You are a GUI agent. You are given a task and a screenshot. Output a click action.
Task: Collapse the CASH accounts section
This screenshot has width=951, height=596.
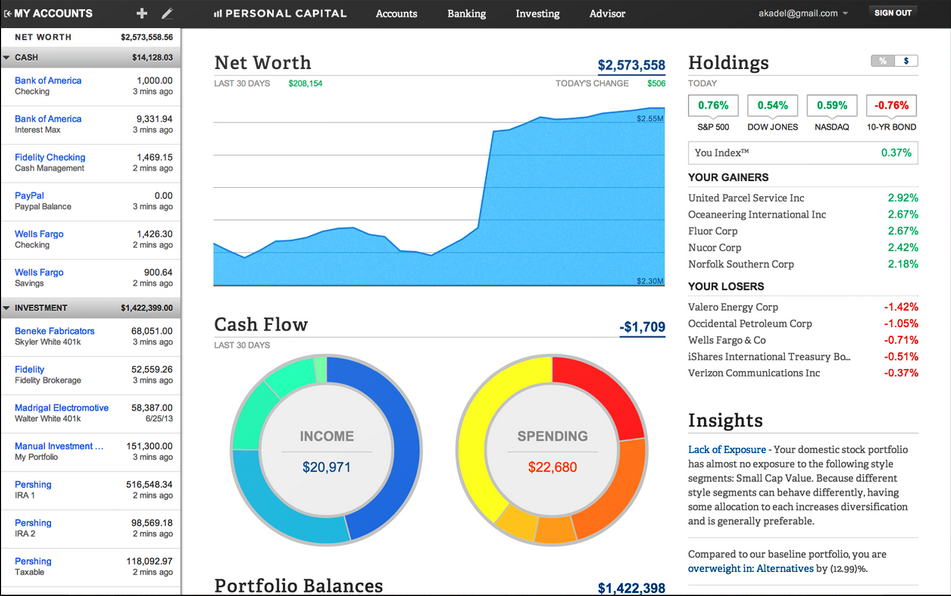(x=7, y=58)
